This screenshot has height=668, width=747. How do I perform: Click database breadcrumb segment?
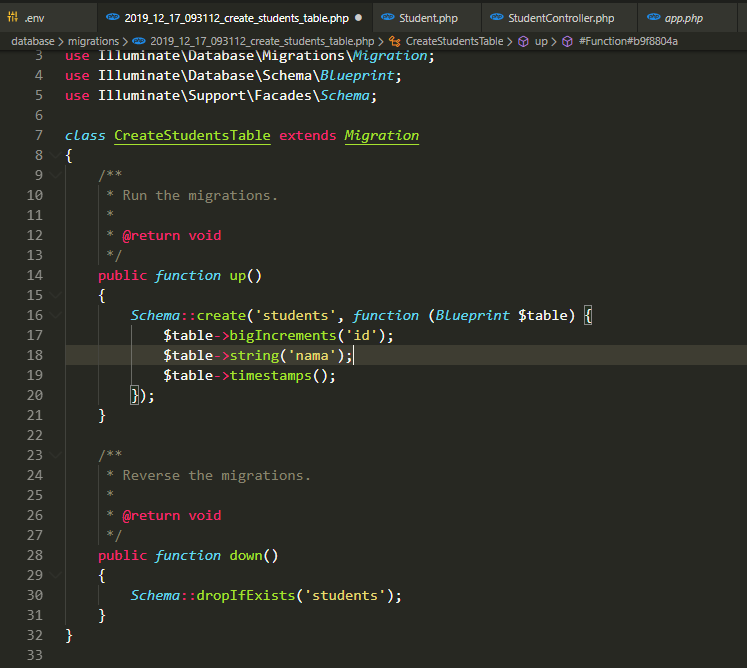pyautogui.click(x=33, y=41)
